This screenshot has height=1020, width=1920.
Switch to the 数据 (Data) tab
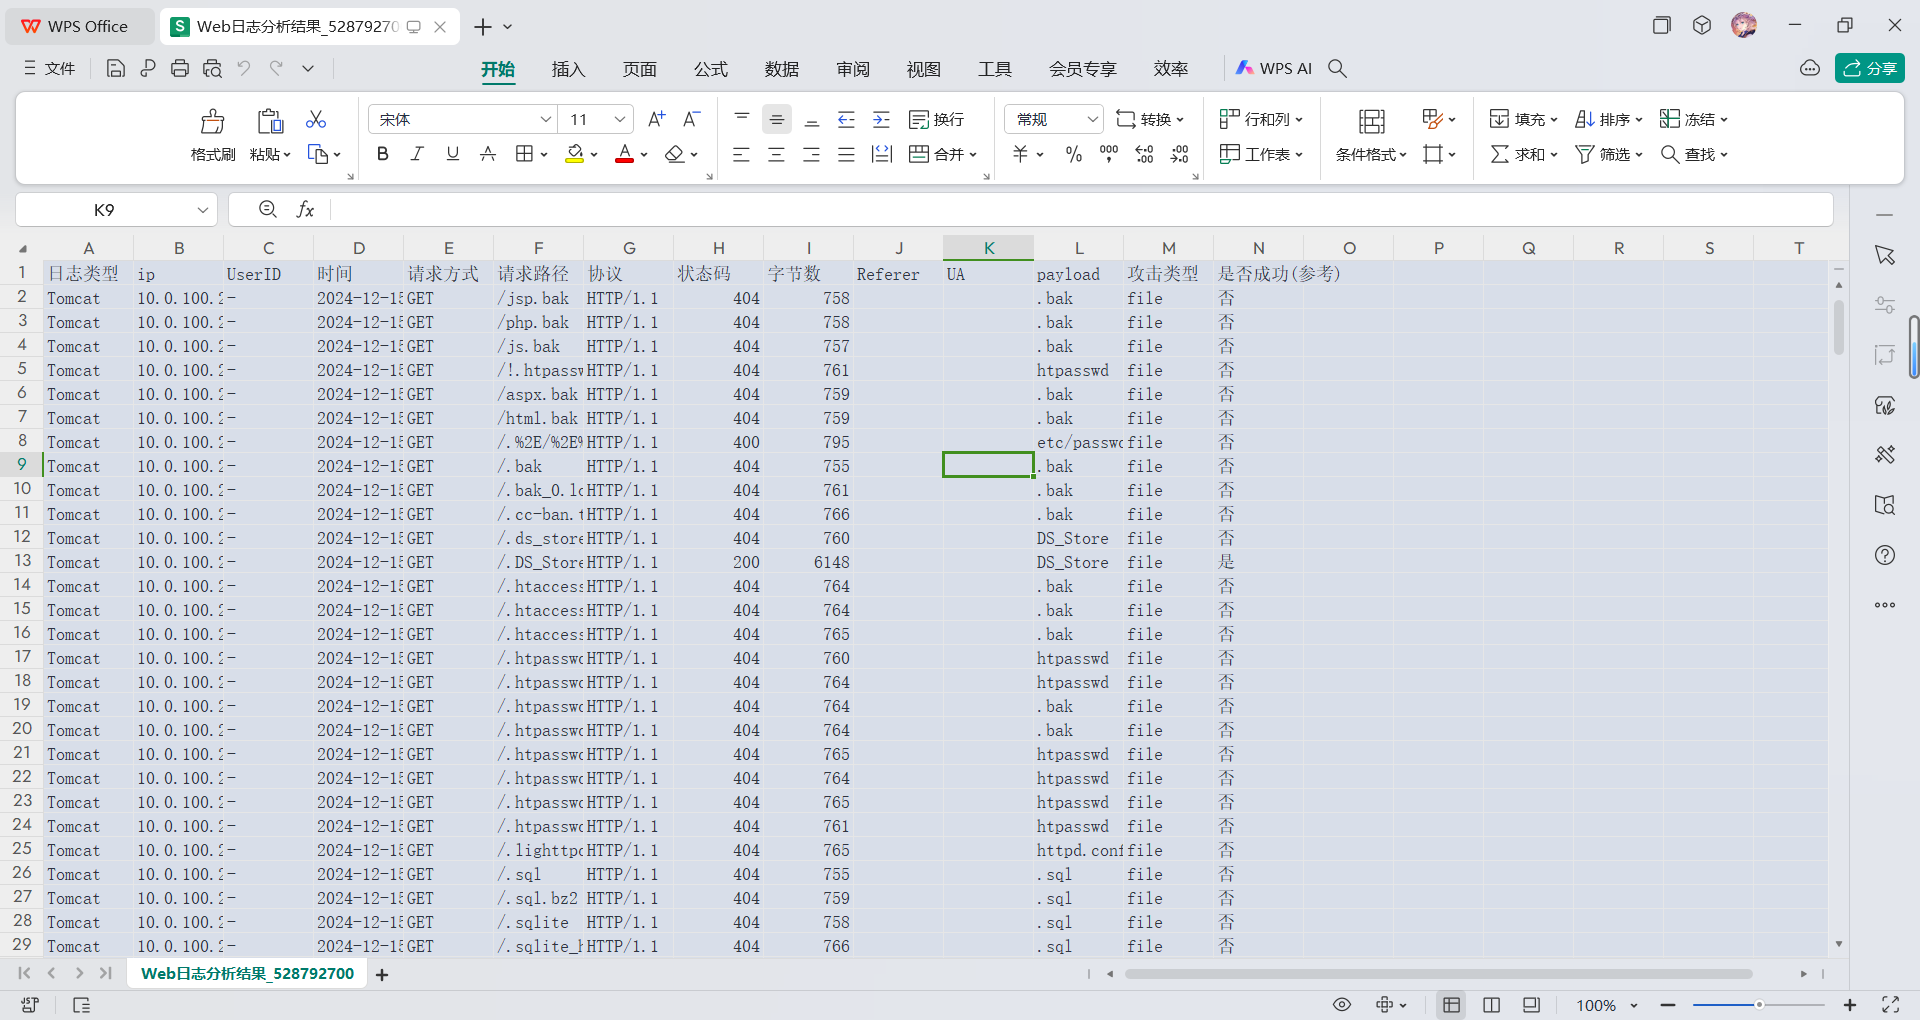(782, 69)
